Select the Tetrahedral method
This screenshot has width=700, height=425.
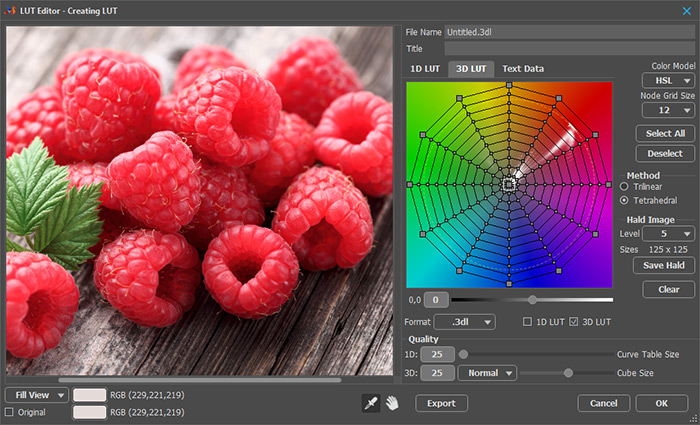click(624, 200)
